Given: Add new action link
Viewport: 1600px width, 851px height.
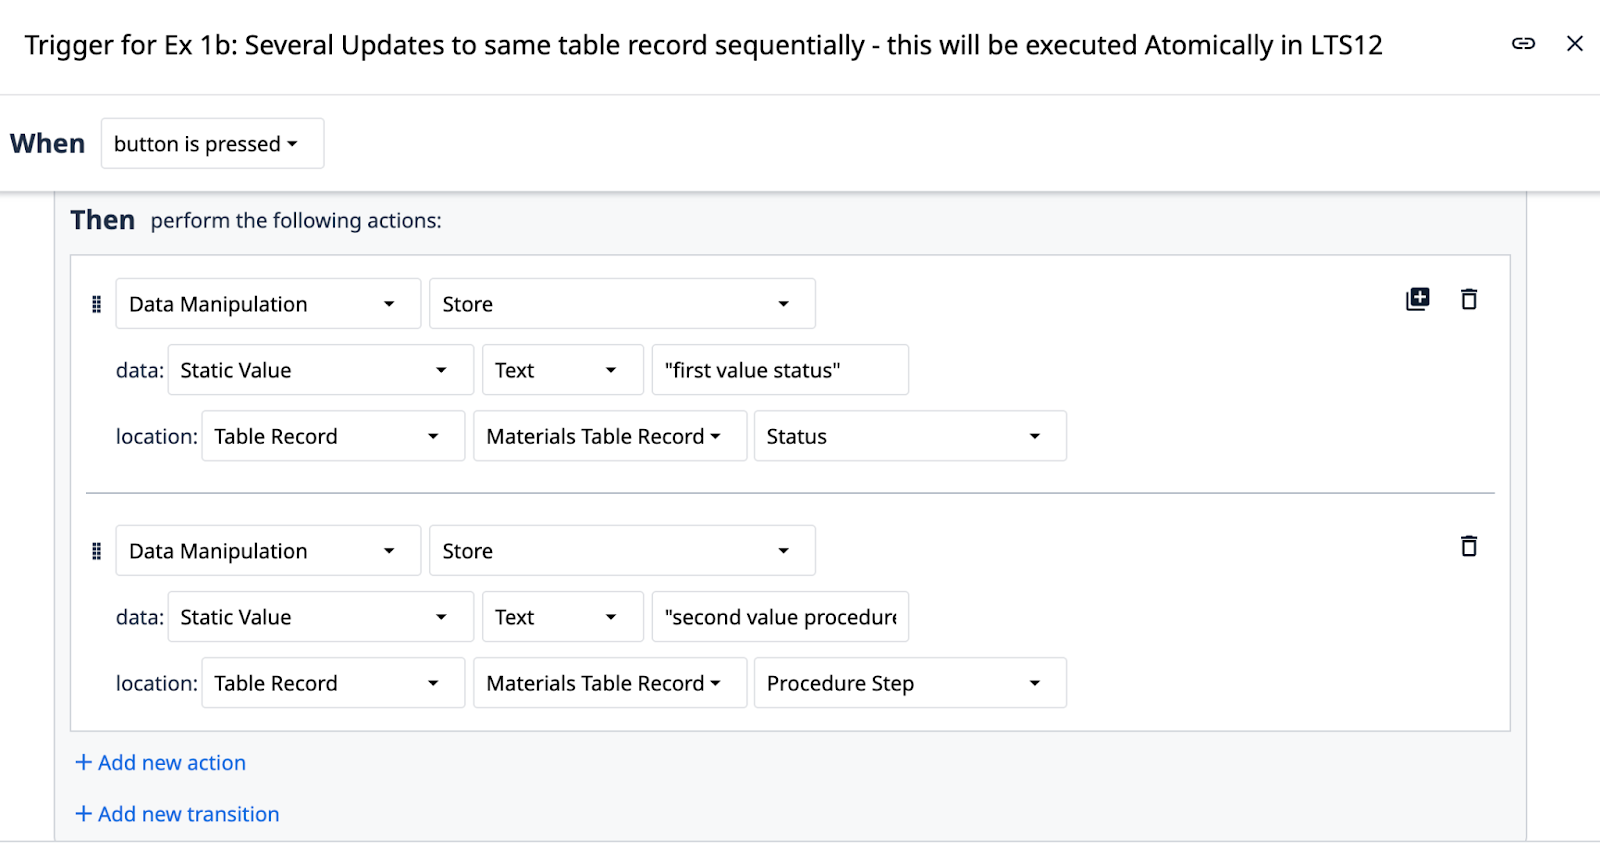Looking at the screenshot, I should [x=161, y=763].
